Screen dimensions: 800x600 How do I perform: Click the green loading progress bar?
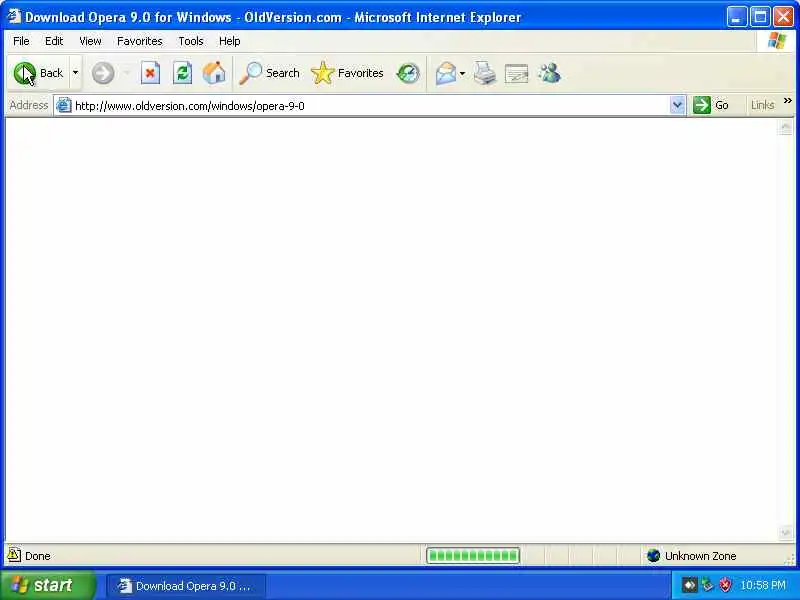[473, 556]
